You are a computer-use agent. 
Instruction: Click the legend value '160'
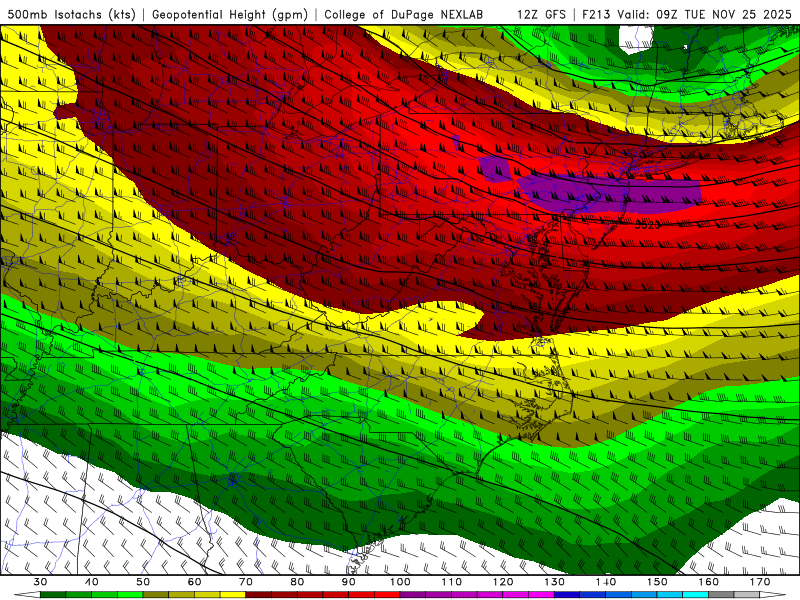point(709,582)
